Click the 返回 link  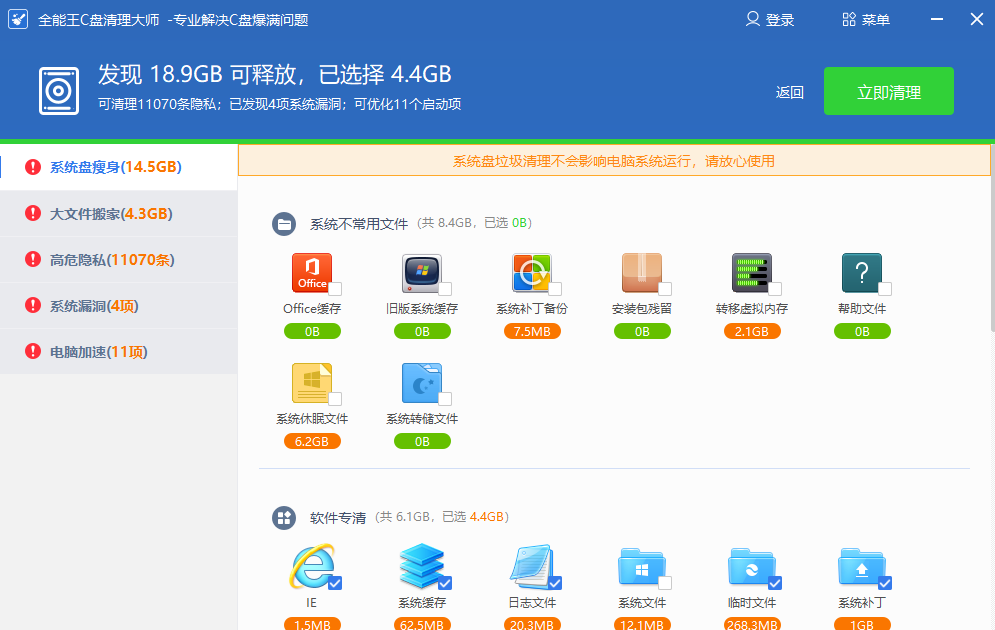coord(790,93)
